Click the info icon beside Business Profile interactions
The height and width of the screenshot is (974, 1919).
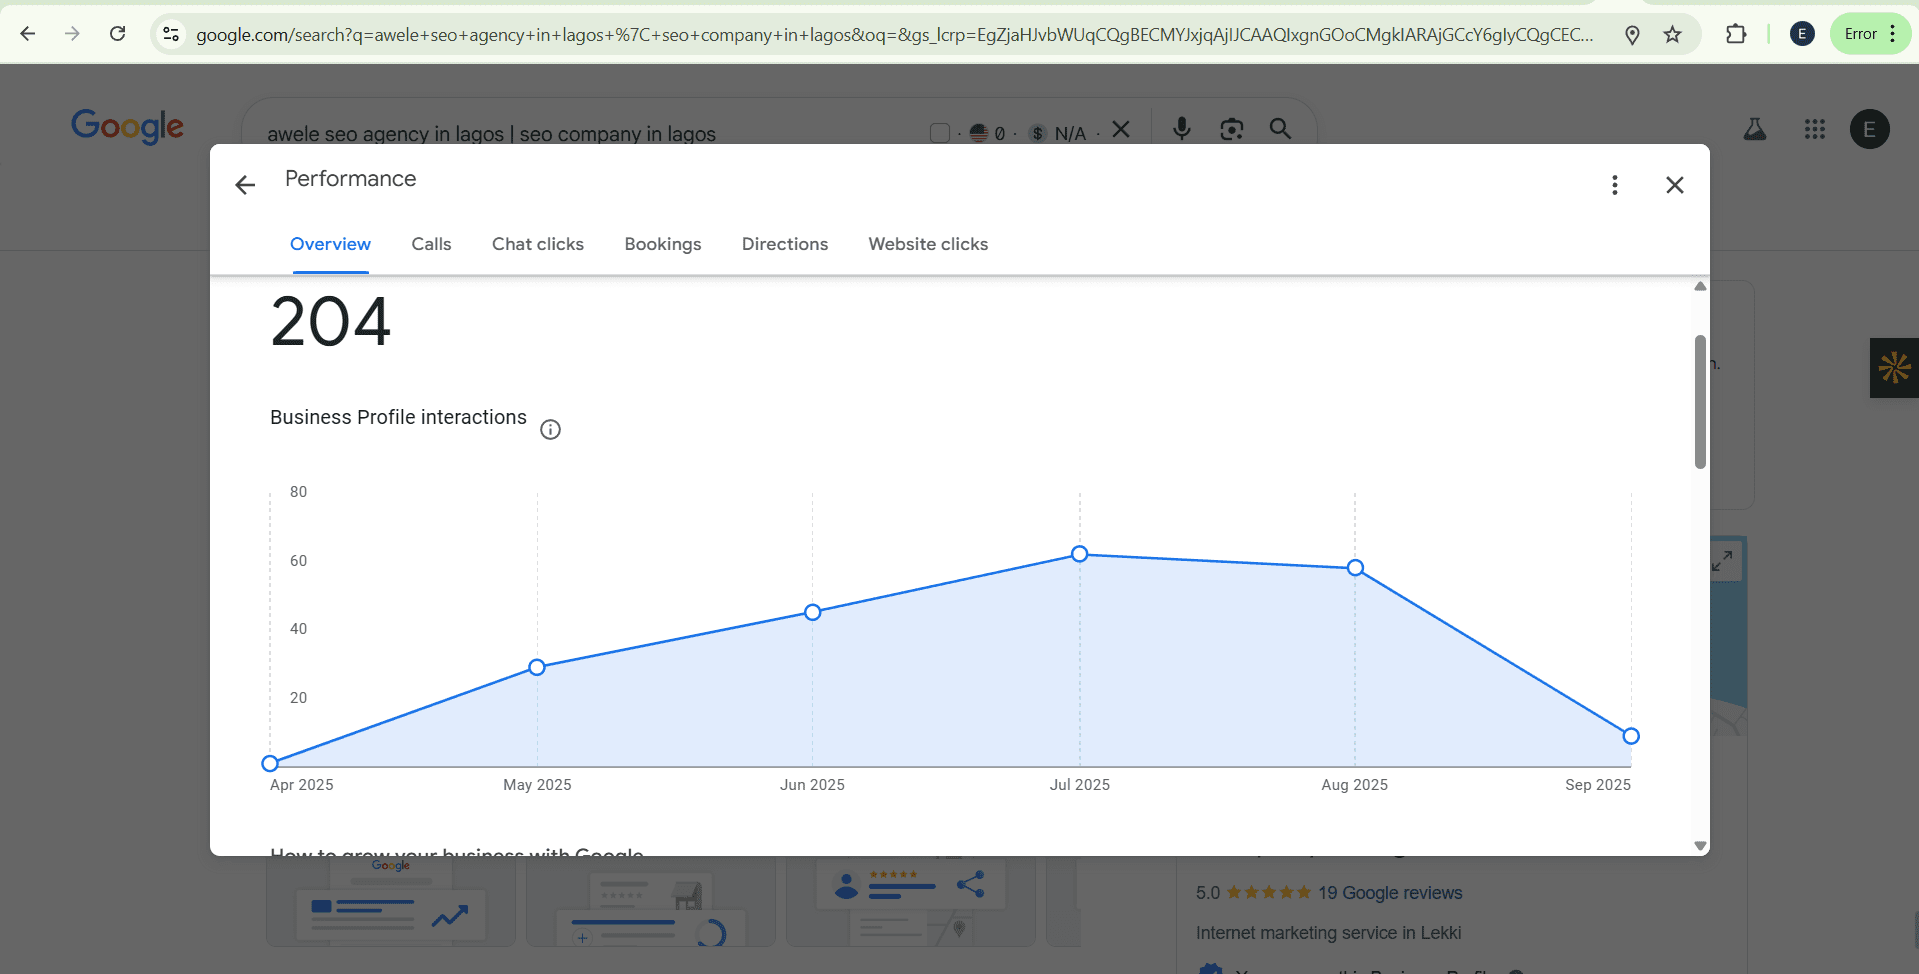click(x=550, y=430)
